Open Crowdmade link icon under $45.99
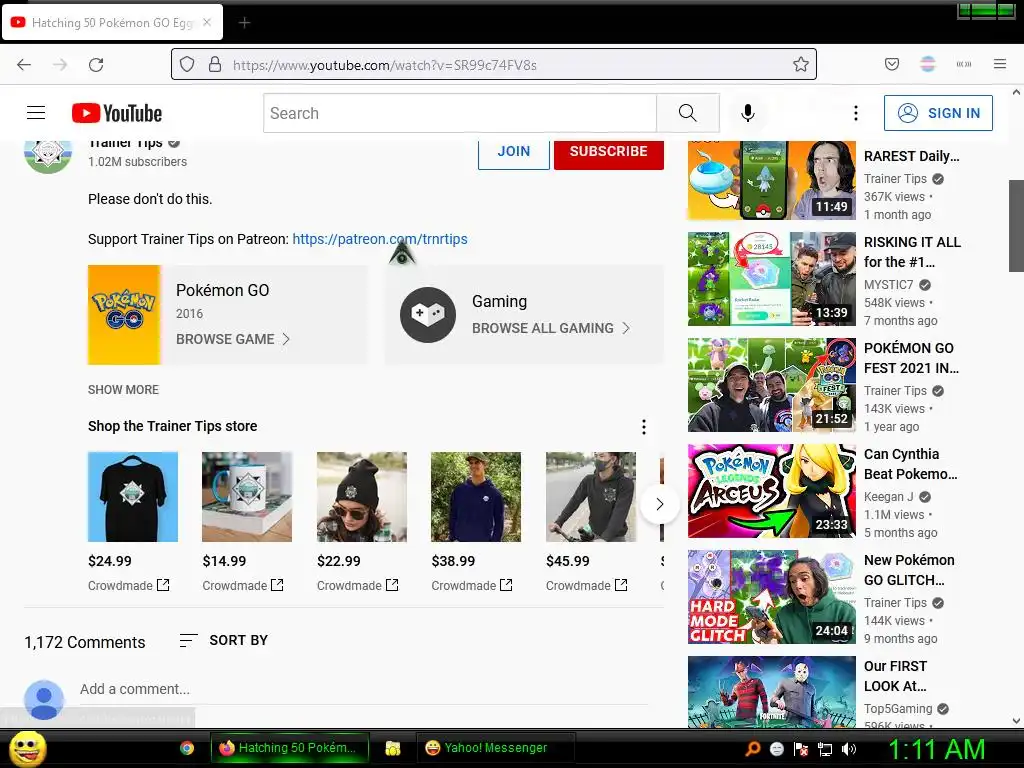The height and width of the screenshot is (768, 1024). (x=621, y=585)
